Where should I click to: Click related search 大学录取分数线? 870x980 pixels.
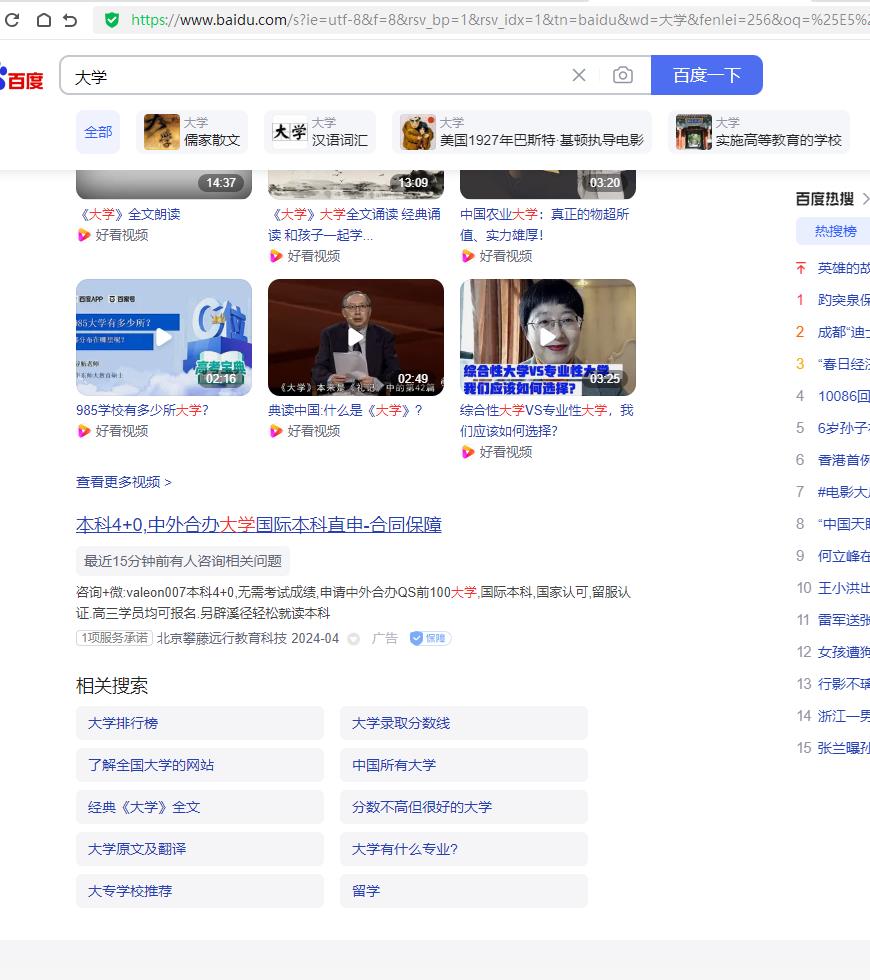click(464, 723)
